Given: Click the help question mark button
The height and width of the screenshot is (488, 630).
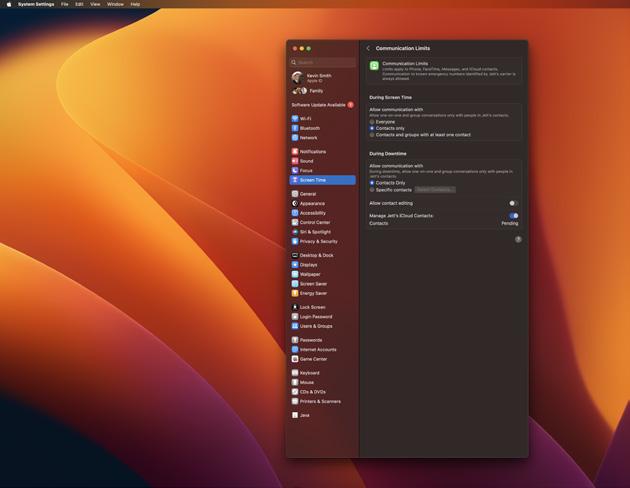Looking at the screenshot, I should (x=518, y=239).
